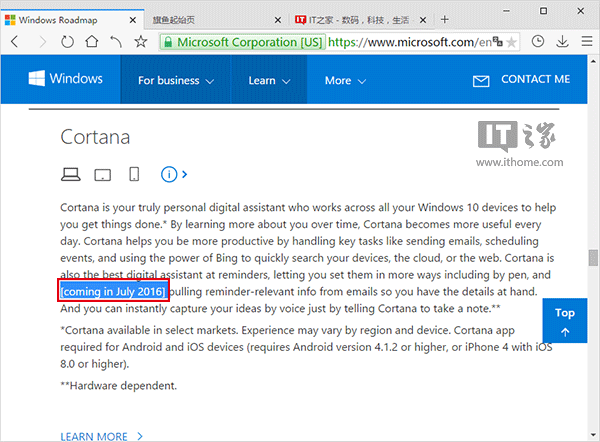Expand the More dropdown menu
600x442 pixels.
pos(345,80)
